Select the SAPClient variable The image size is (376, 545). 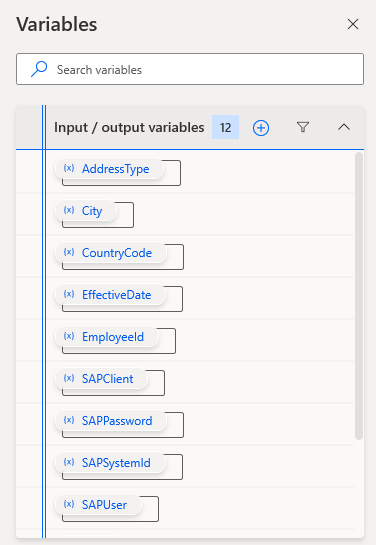101,379
